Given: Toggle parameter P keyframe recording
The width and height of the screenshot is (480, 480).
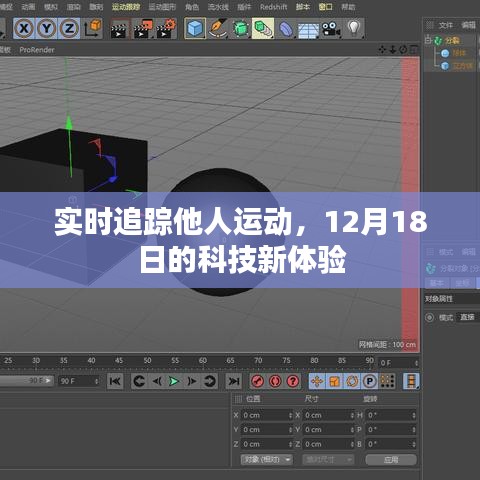Looking at the screenshot, I should (370, 381).
